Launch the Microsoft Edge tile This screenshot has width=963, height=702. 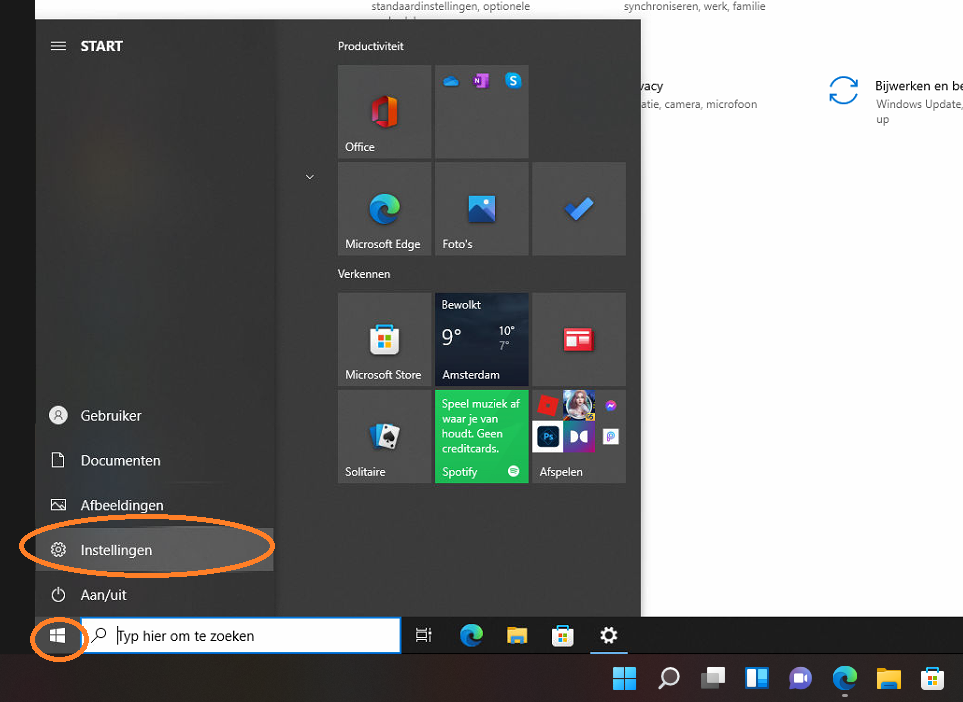tap(384, 209)
